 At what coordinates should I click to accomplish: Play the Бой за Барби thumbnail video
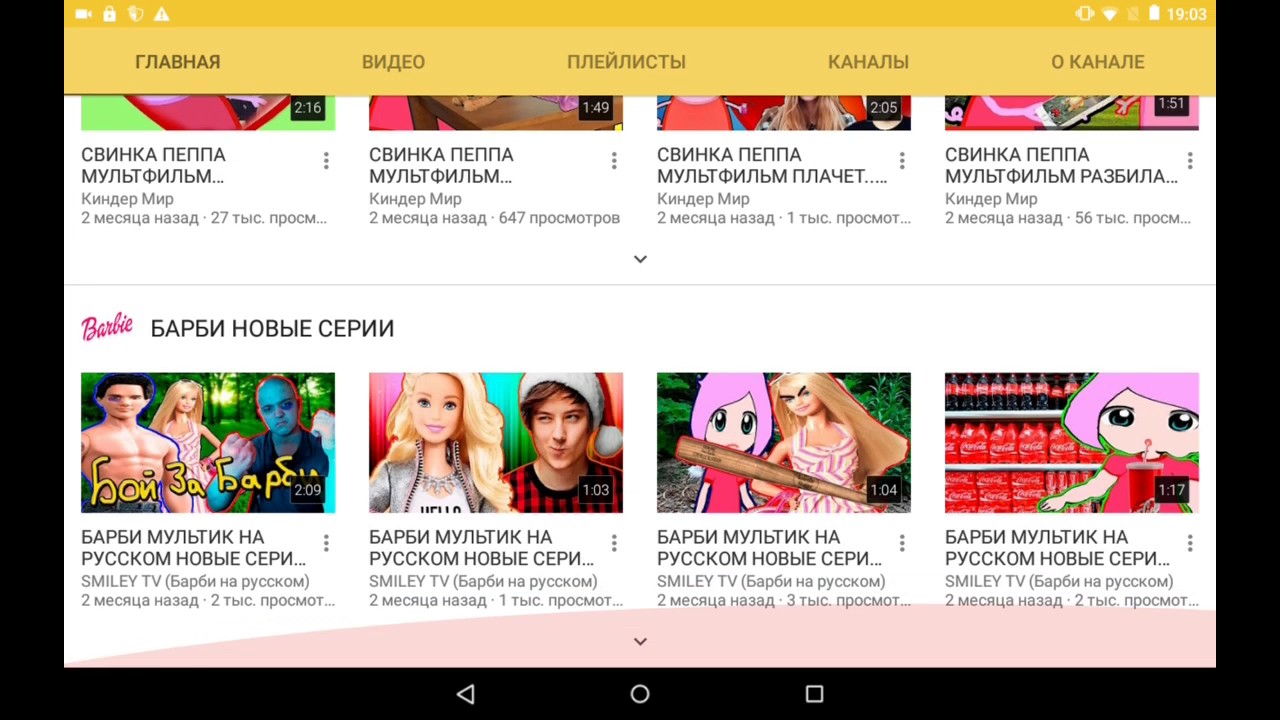coord(208,443)
